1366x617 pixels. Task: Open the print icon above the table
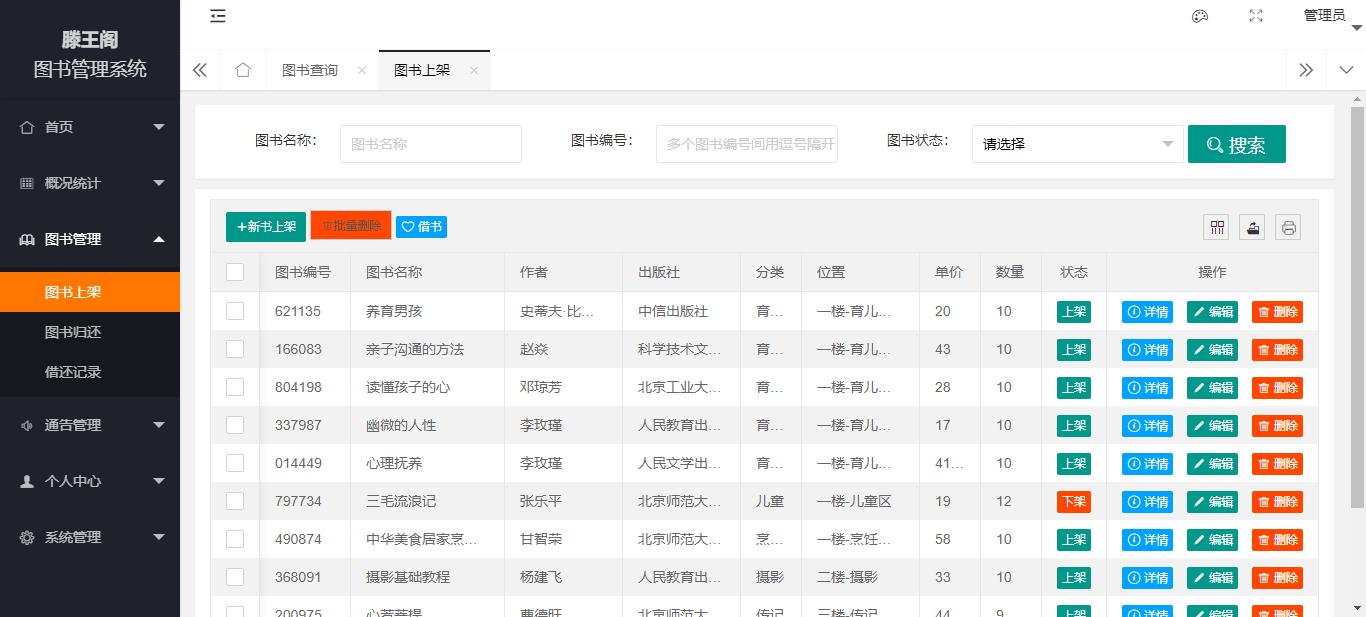pyautogui.click(x=1288, y=227)
